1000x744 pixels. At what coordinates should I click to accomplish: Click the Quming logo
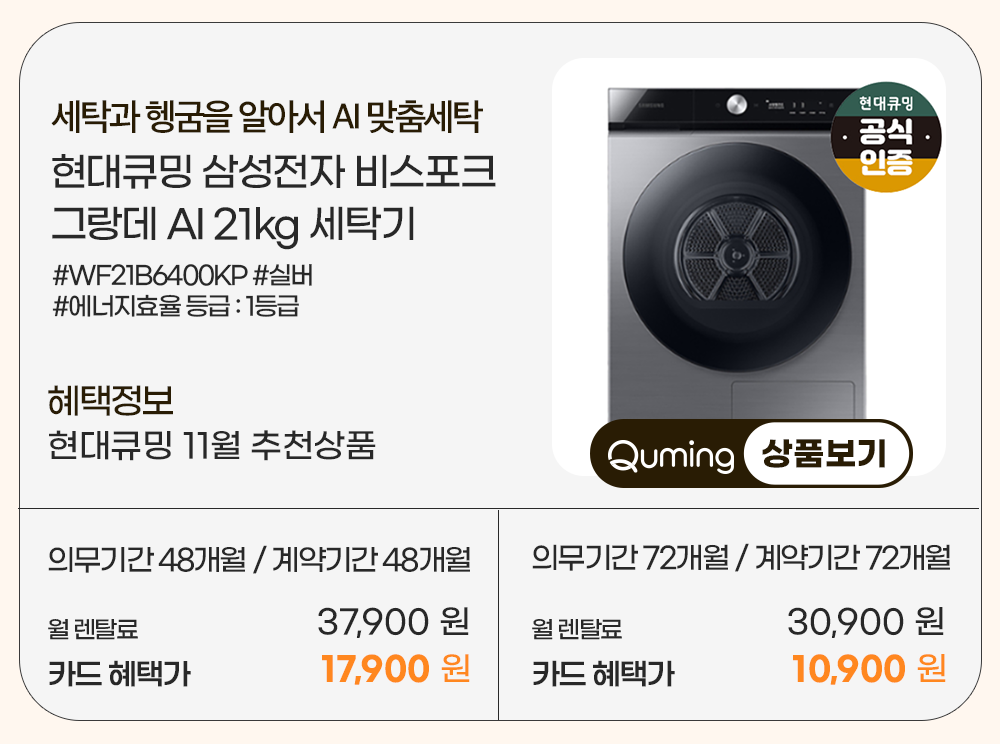pyautogui.click(x=670, y=456)
